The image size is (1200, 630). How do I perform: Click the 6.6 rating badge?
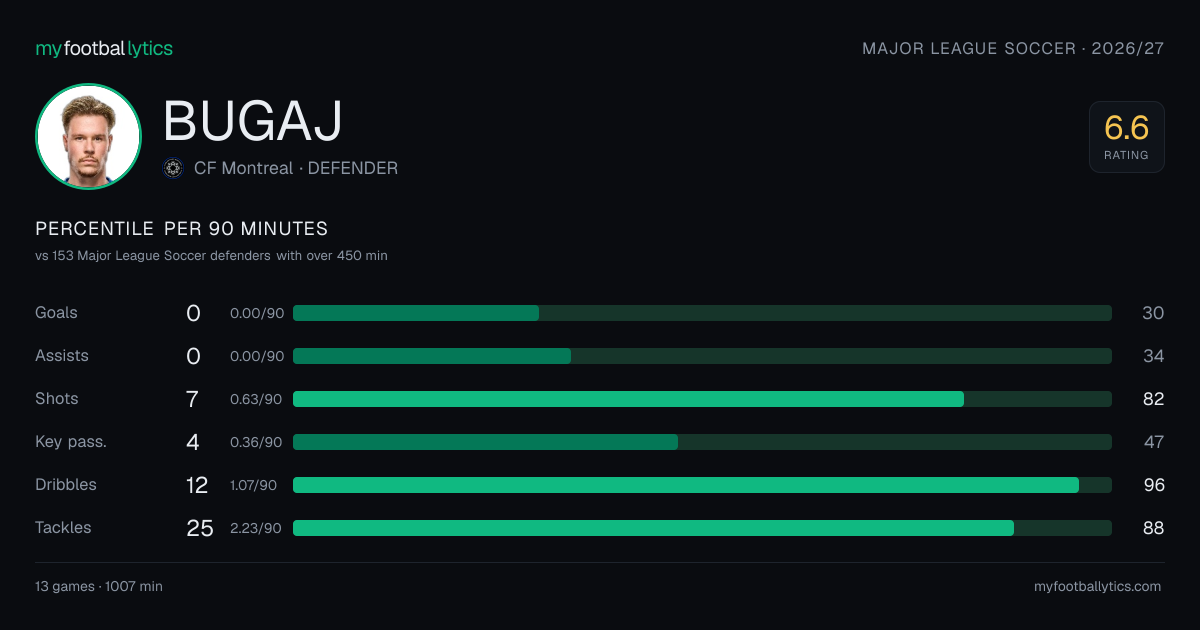(1126, 137)
